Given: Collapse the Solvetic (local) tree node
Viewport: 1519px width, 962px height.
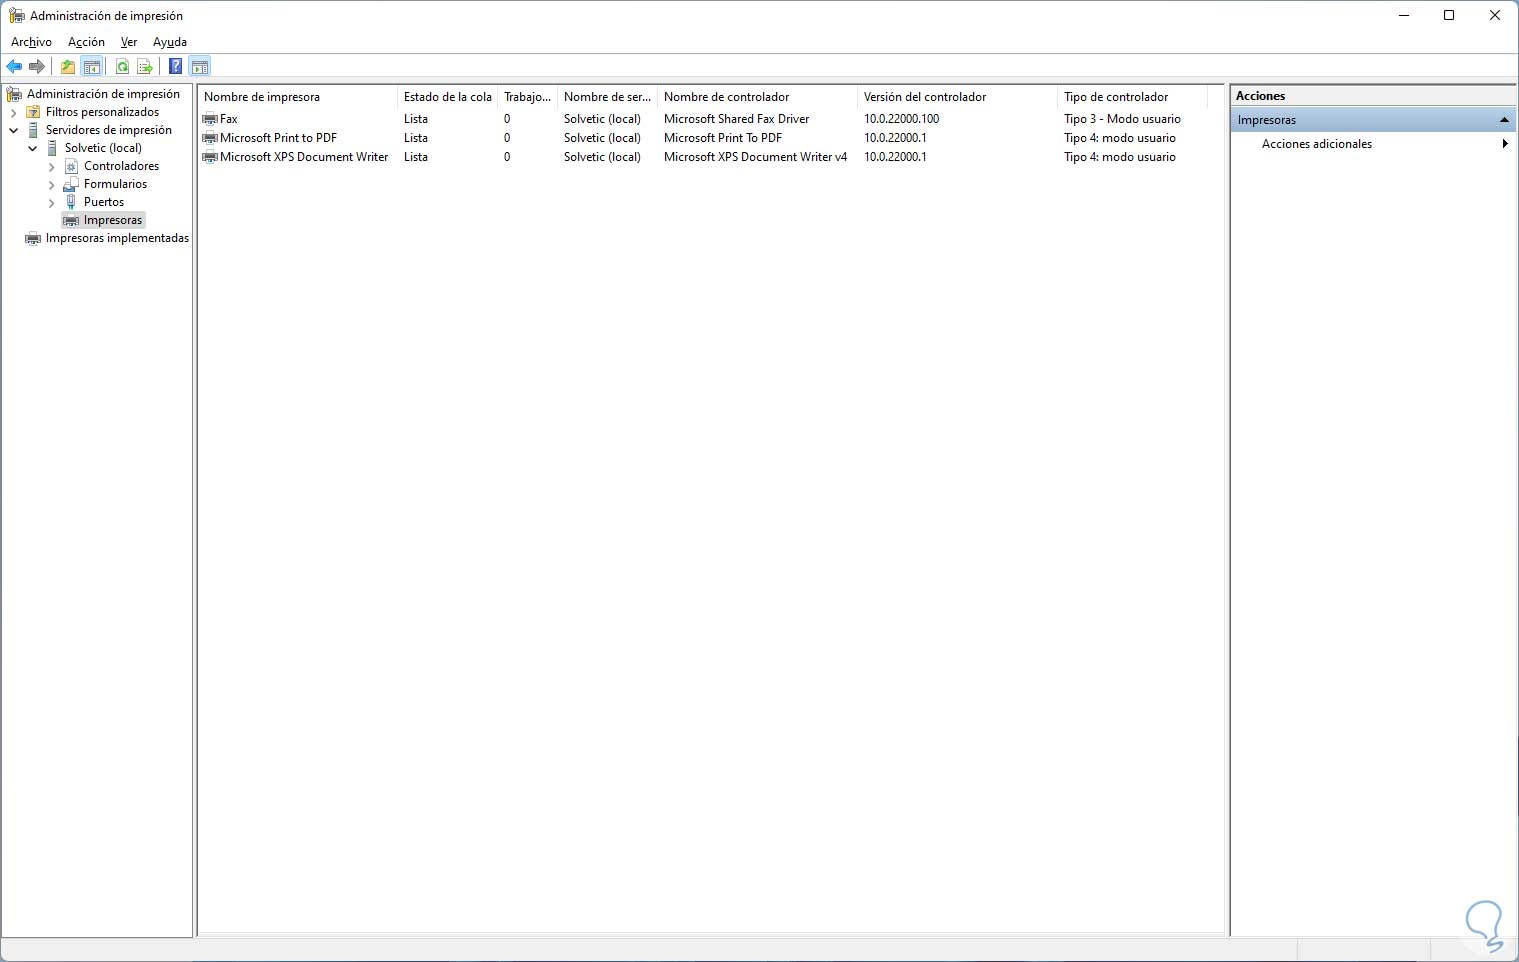Looking at the screenshot, I should 32,148.
